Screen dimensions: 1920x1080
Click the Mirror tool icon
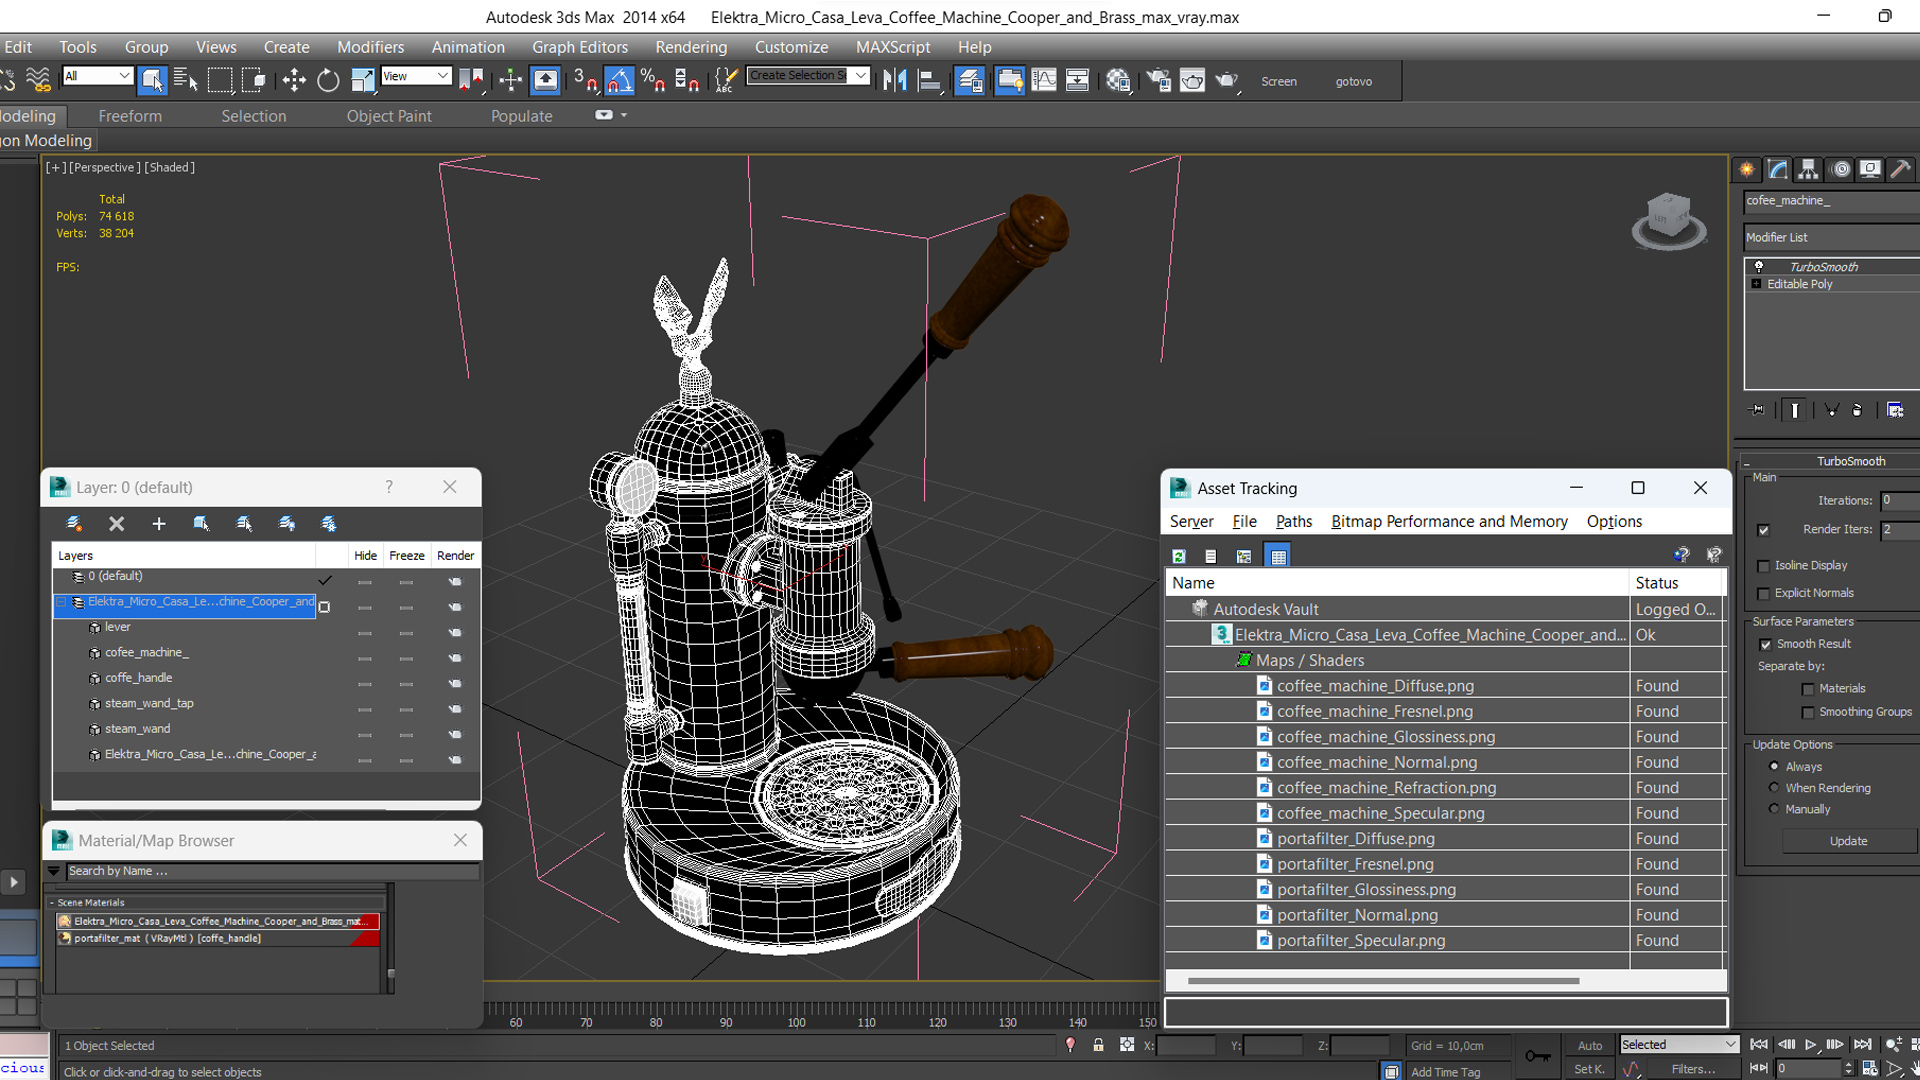click(895, 80)
